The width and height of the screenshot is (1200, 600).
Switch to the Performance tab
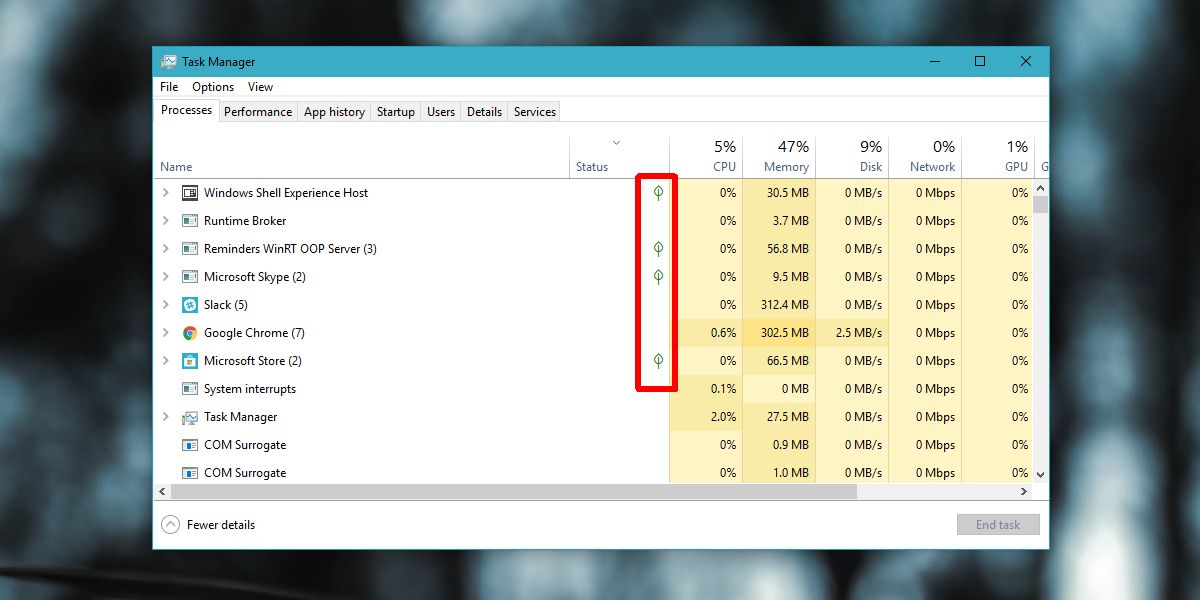pos(258,111)
